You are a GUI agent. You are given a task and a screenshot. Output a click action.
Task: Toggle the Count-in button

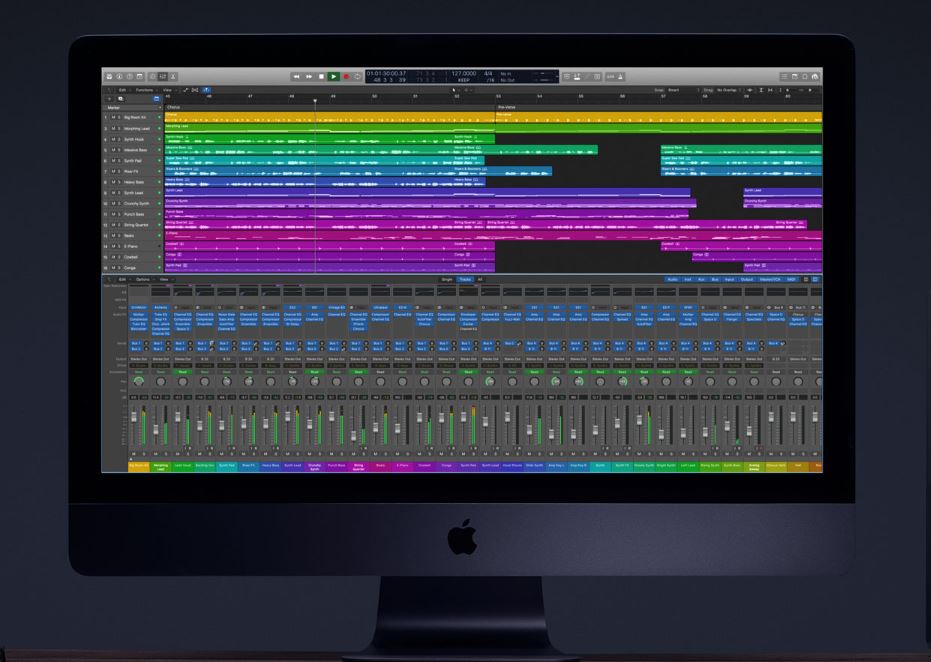pos(610,77)
